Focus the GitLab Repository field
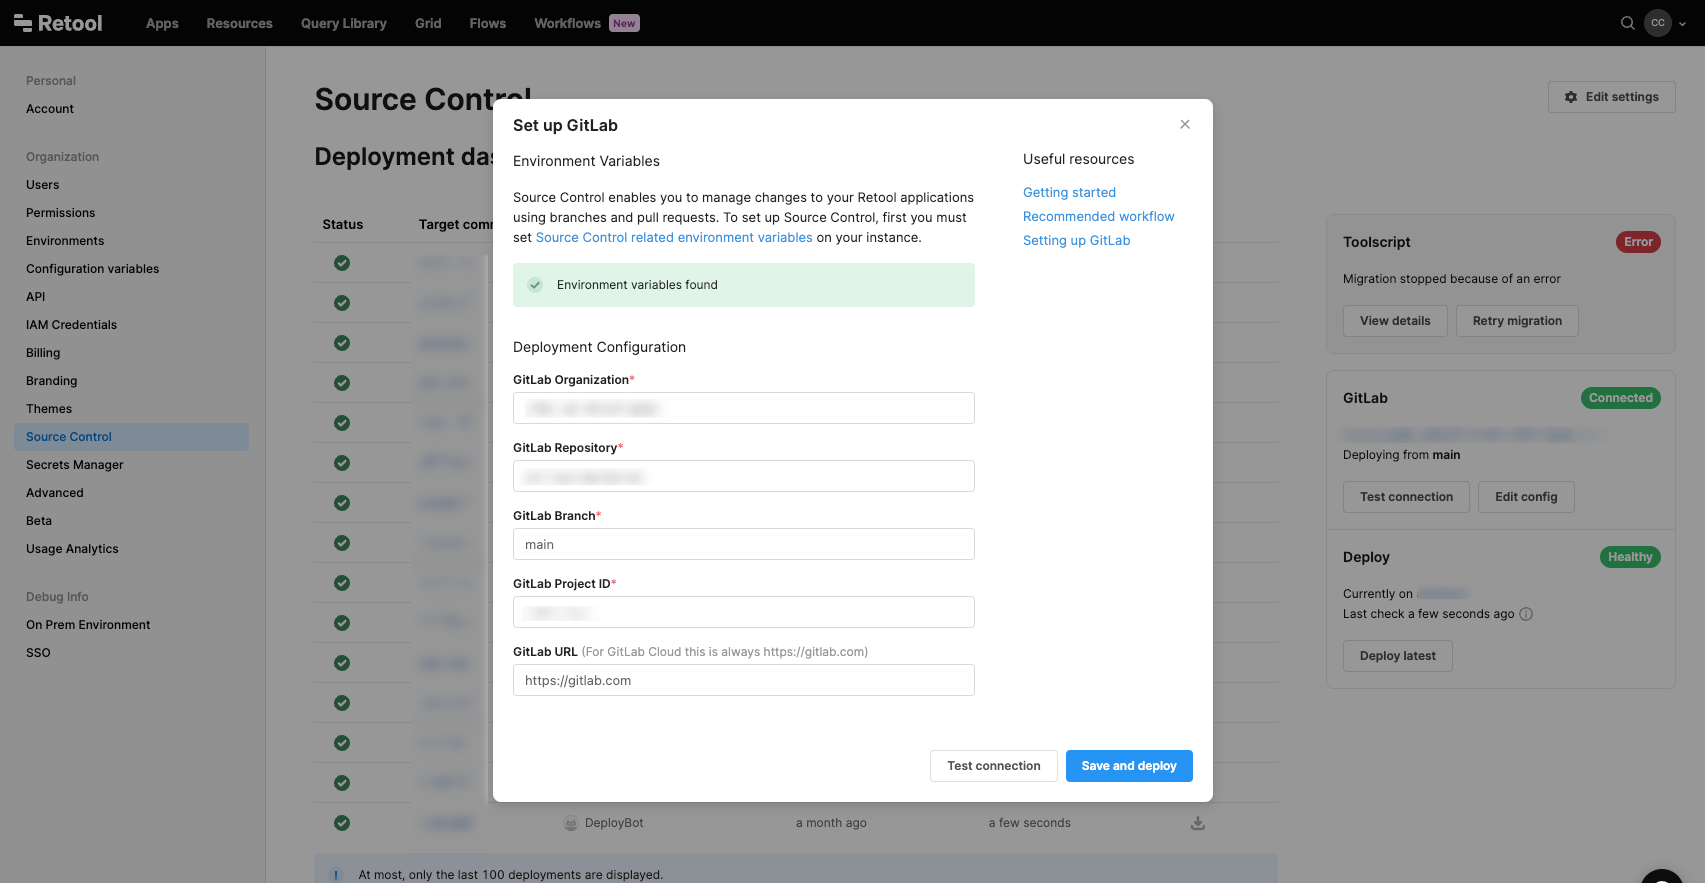1705x883 pixels. [744, 476]
